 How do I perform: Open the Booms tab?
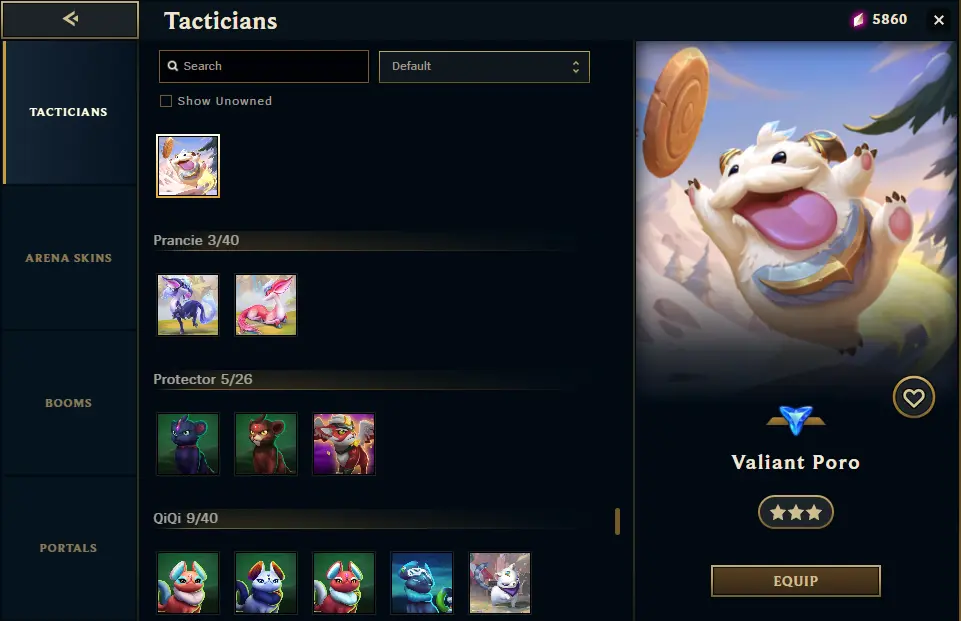(x=69, y=403)
